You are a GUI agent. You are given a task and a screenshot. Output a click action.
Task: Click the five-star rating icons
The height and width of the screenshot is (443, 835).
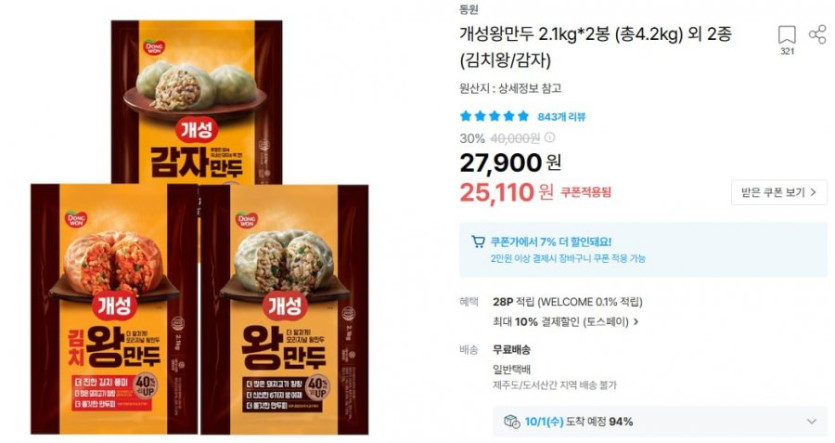[x=494, y=116]
